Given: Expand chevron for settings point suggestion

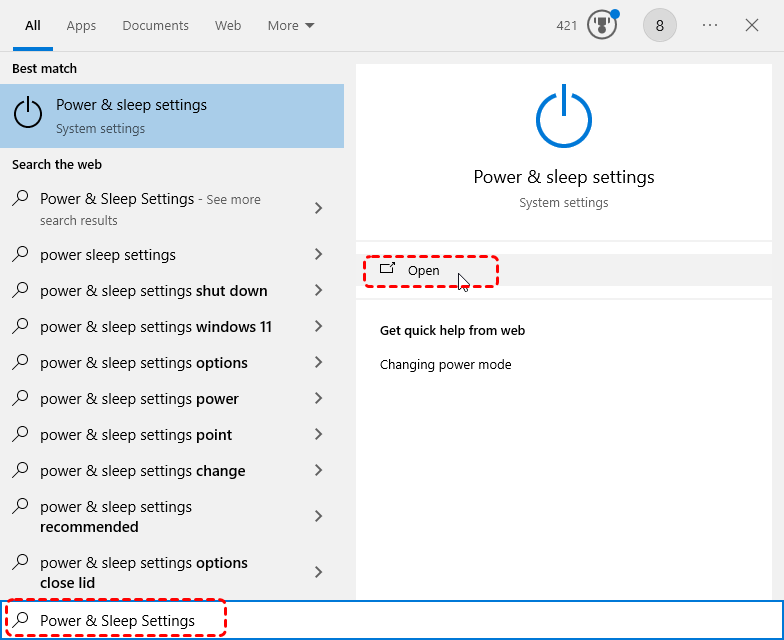Looking at the screenshot, I should [318, 434].
